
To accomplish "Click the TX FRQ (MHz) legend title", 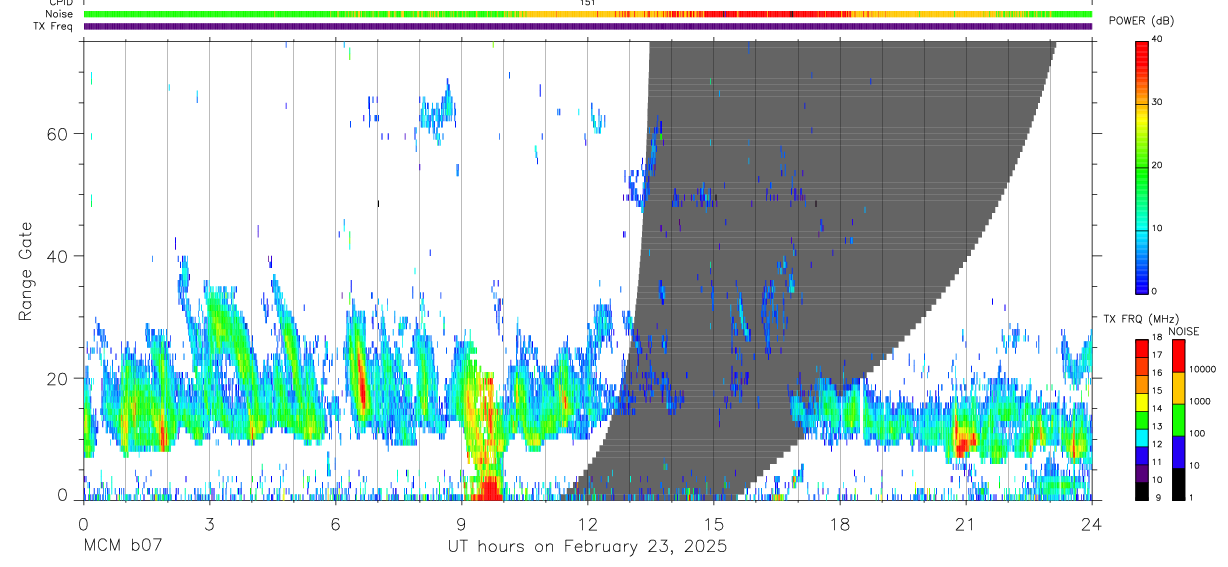I will tap(1140, 319).
